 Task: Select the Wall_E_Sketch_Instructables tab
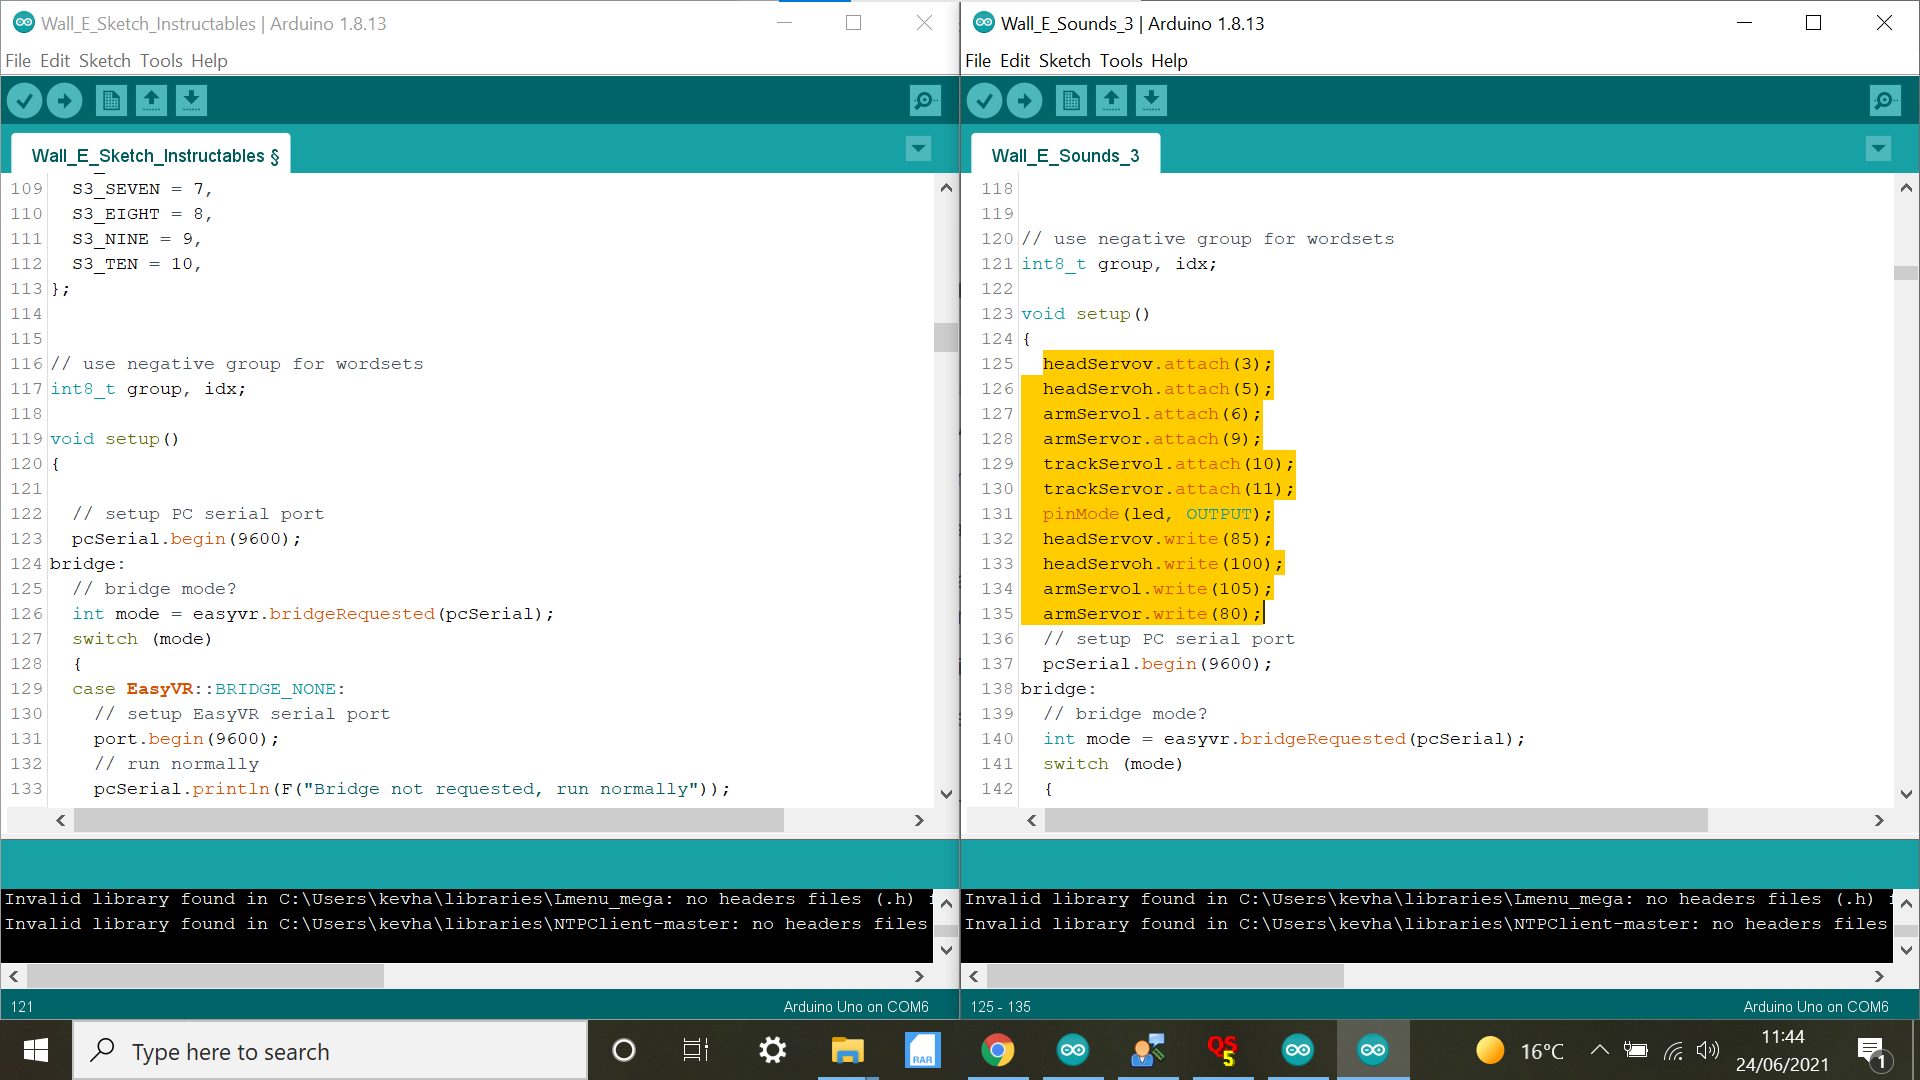pos(151,155)
